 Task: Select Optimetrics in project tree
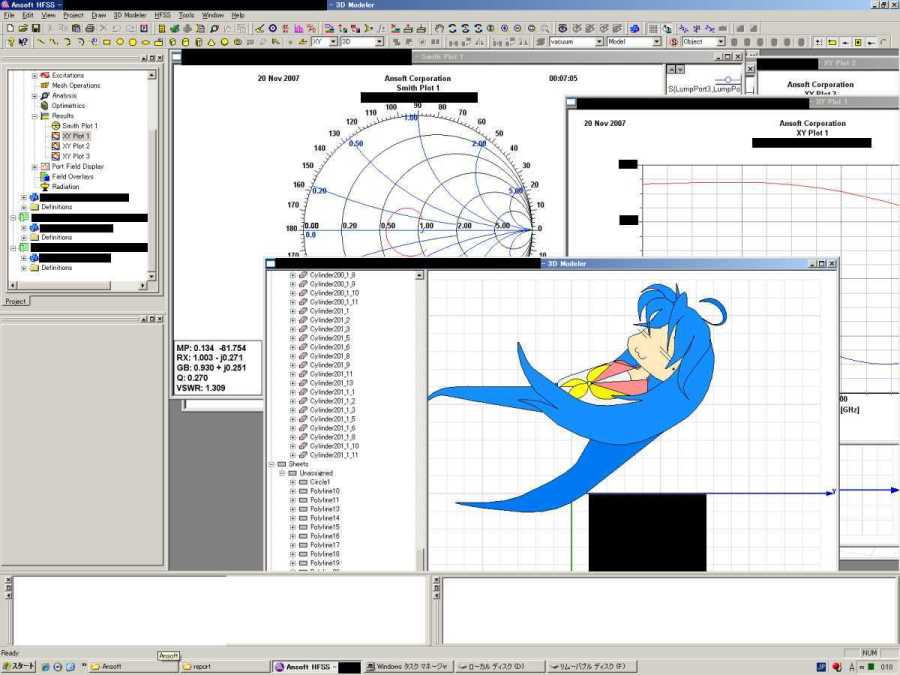[x=68, y=106]
